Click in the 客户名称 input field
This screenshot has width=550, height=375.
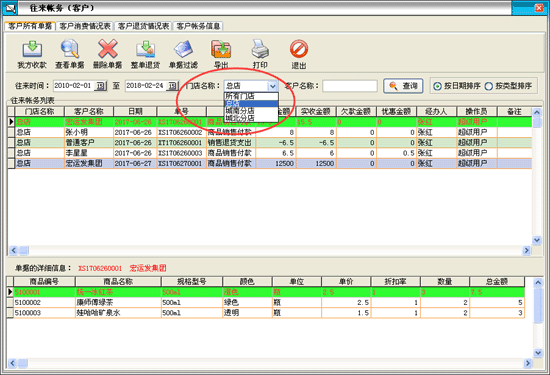[x=350, y=86]
